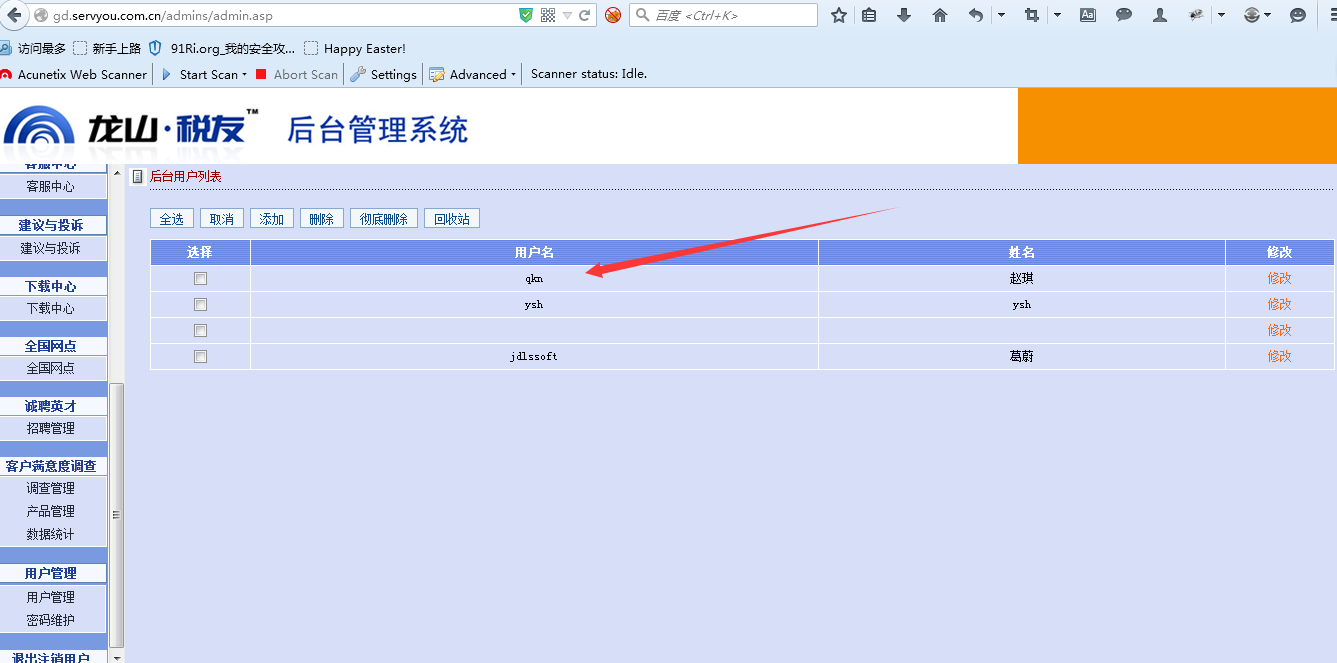This screenshot has height=663, width=1337.
Task: Click the 删除 button
Action: tap(322, 219)
